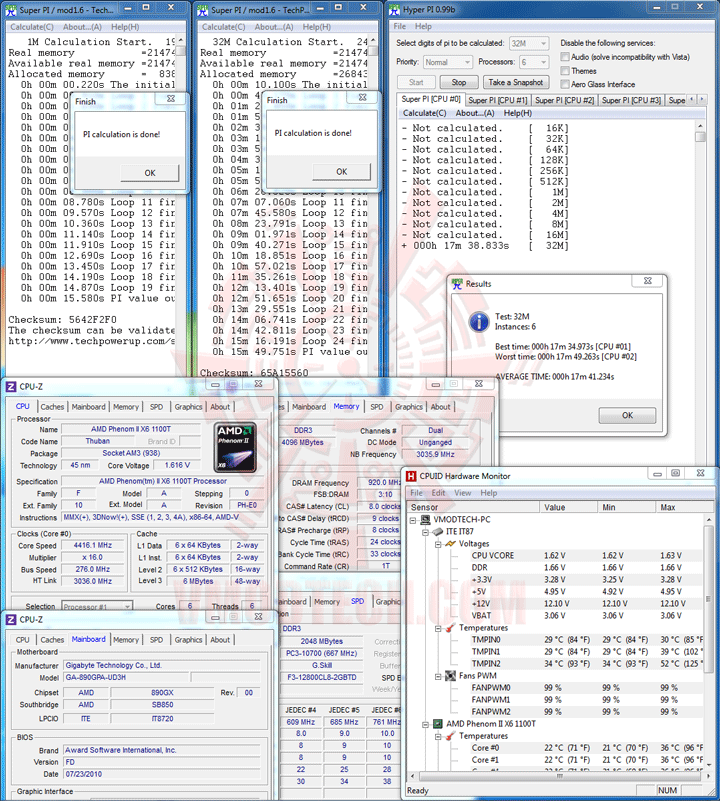Click the Core Speed 4416.1 MHz value

pos(93,545)
